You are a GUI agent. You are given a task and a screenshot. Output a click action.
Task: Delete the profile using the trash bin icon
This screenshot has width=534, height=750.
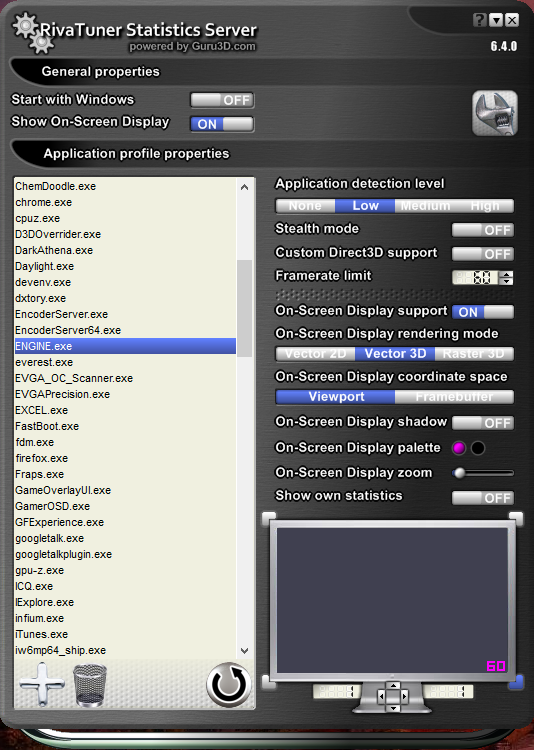[90, 685]
